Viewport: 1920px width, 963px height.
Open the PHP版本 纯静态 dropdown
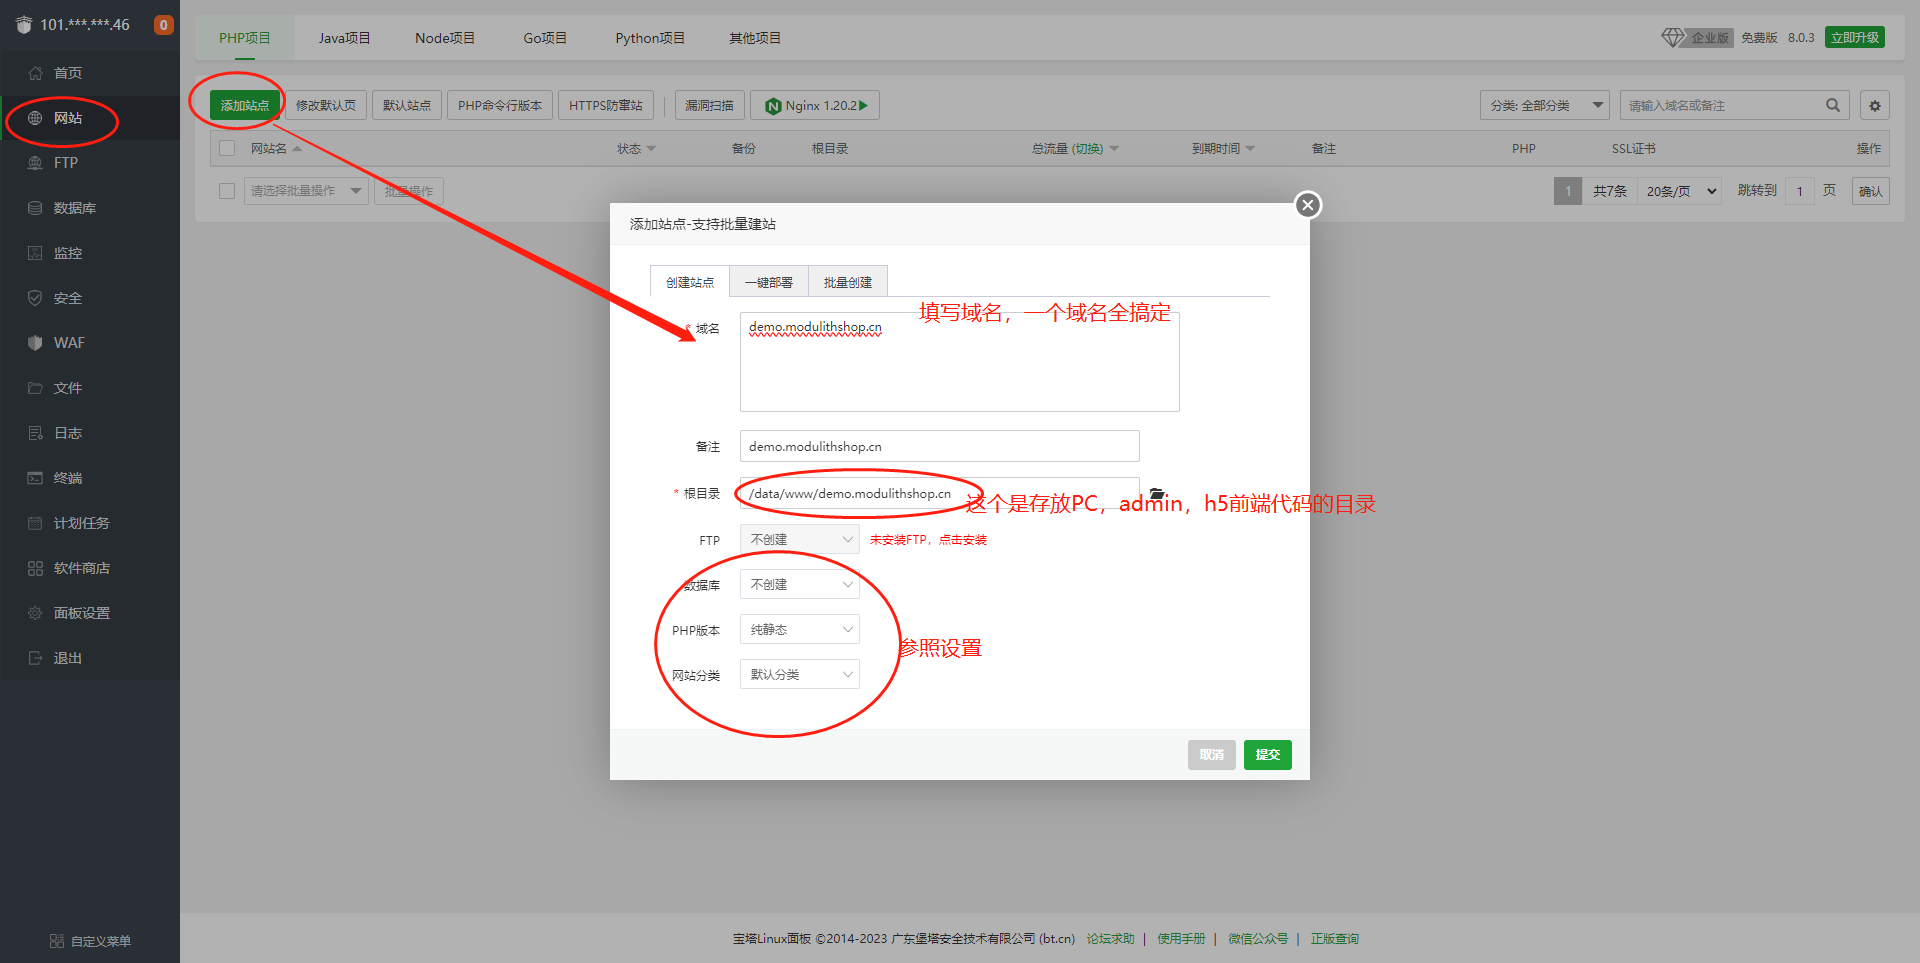pos(799,629)
